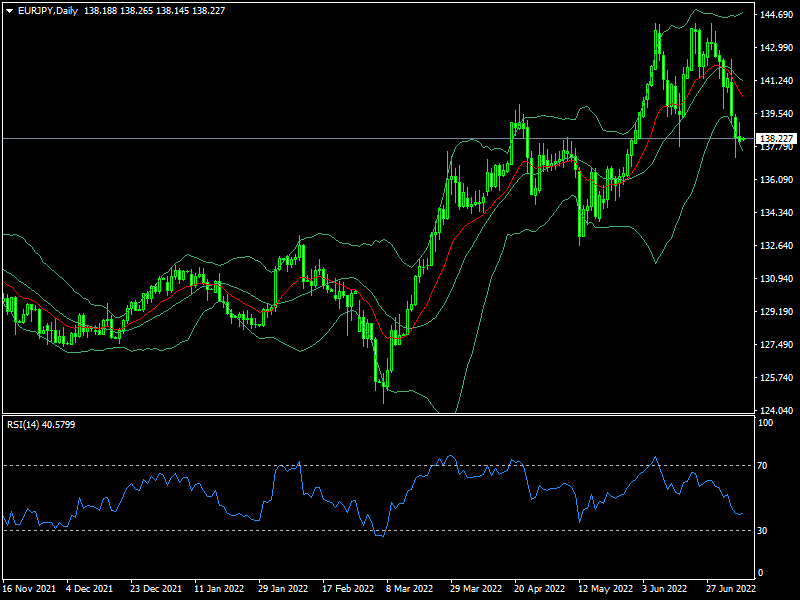
Task: Click the 23 Dec 2021 date label
Action: 156,589
